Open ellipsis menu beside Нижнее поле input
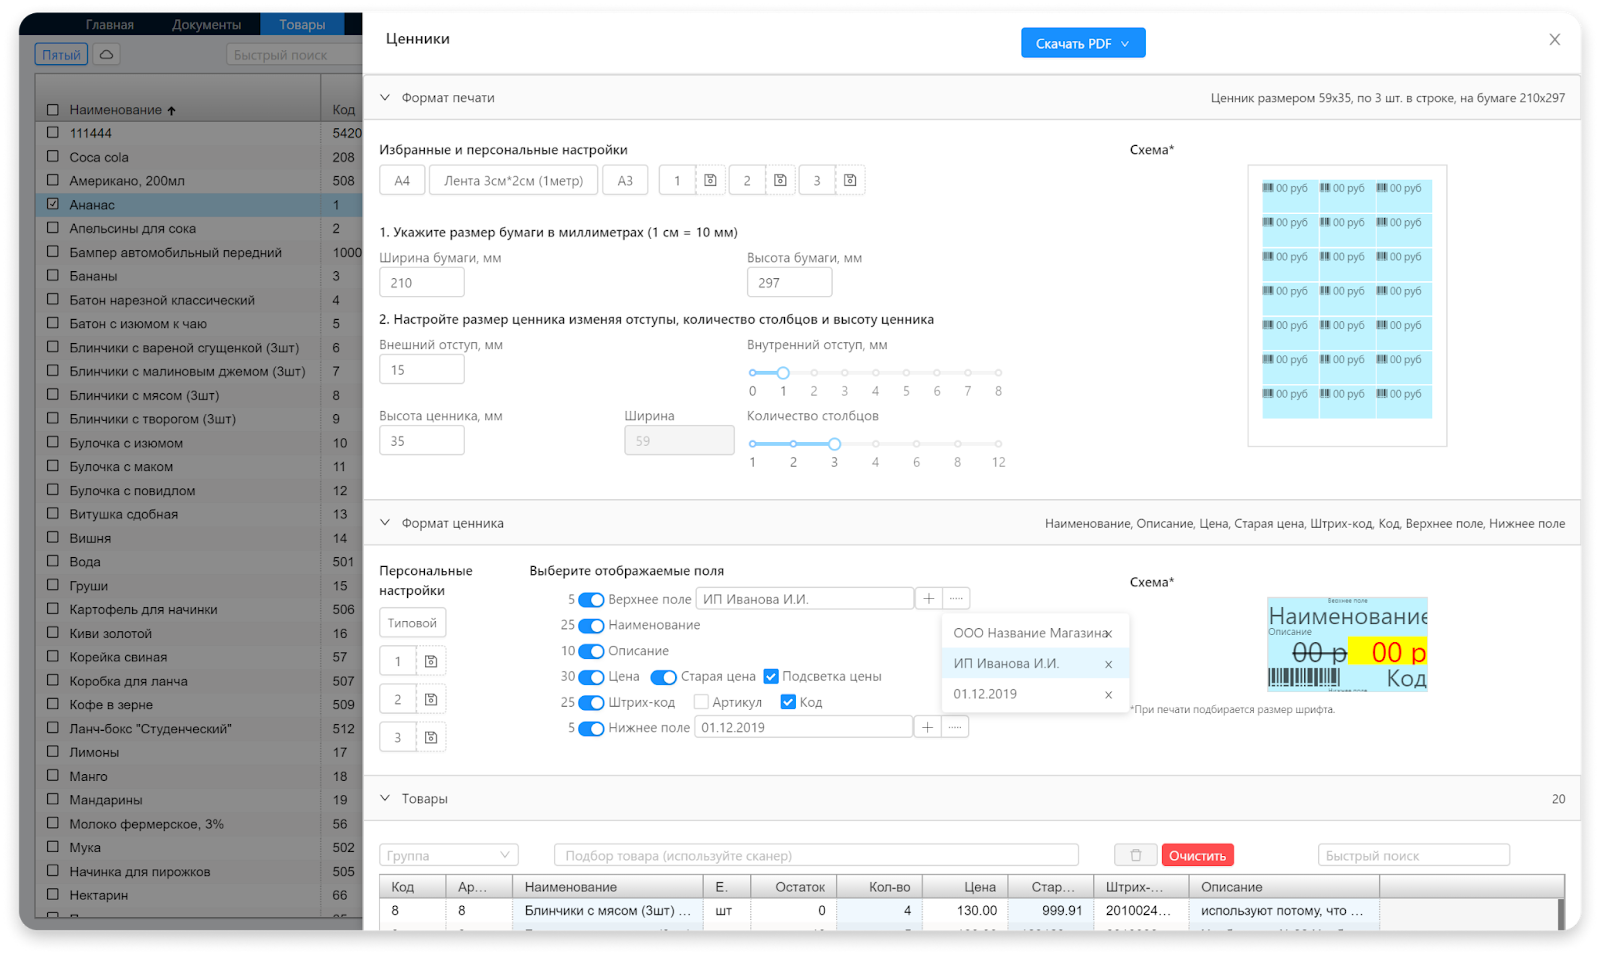This screenshot has width=1600, height=956. point(955,727)
